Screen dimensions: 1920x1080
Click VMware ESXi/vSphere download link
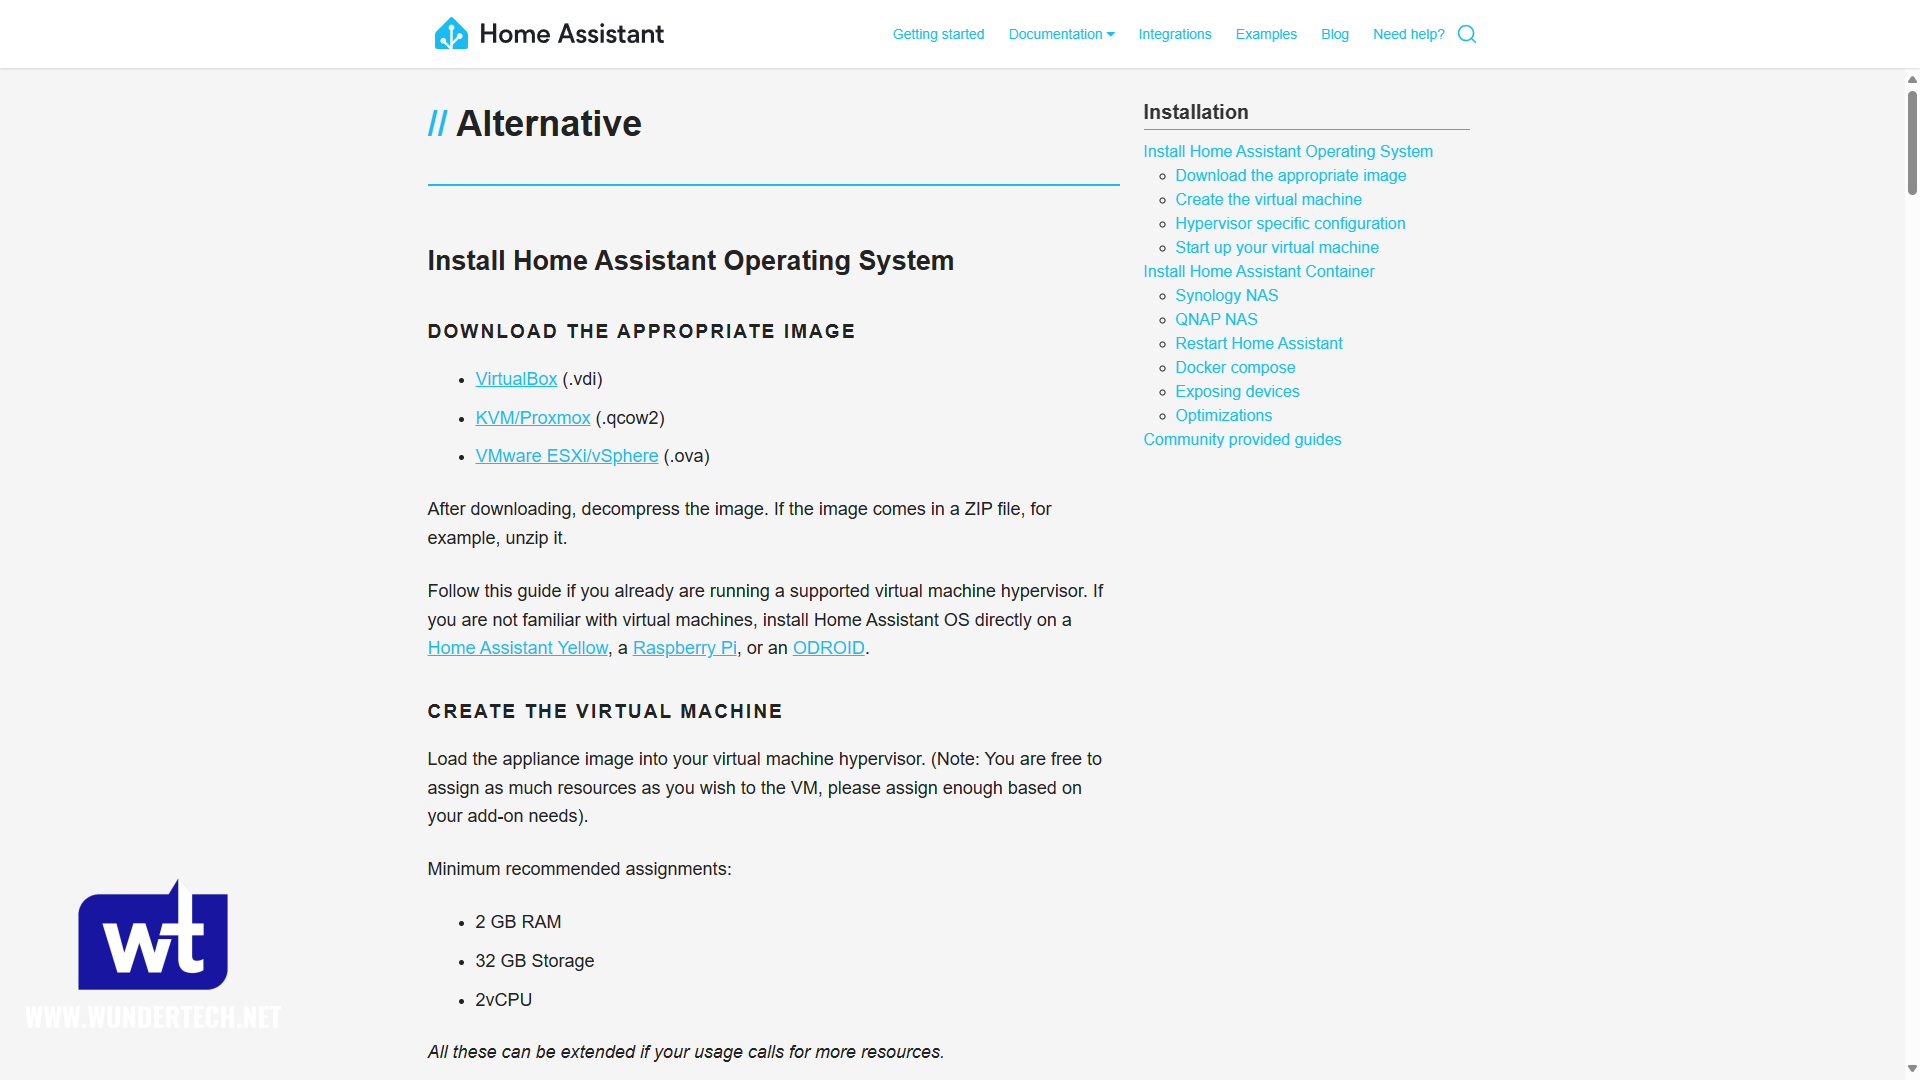(x=567, y=455)
